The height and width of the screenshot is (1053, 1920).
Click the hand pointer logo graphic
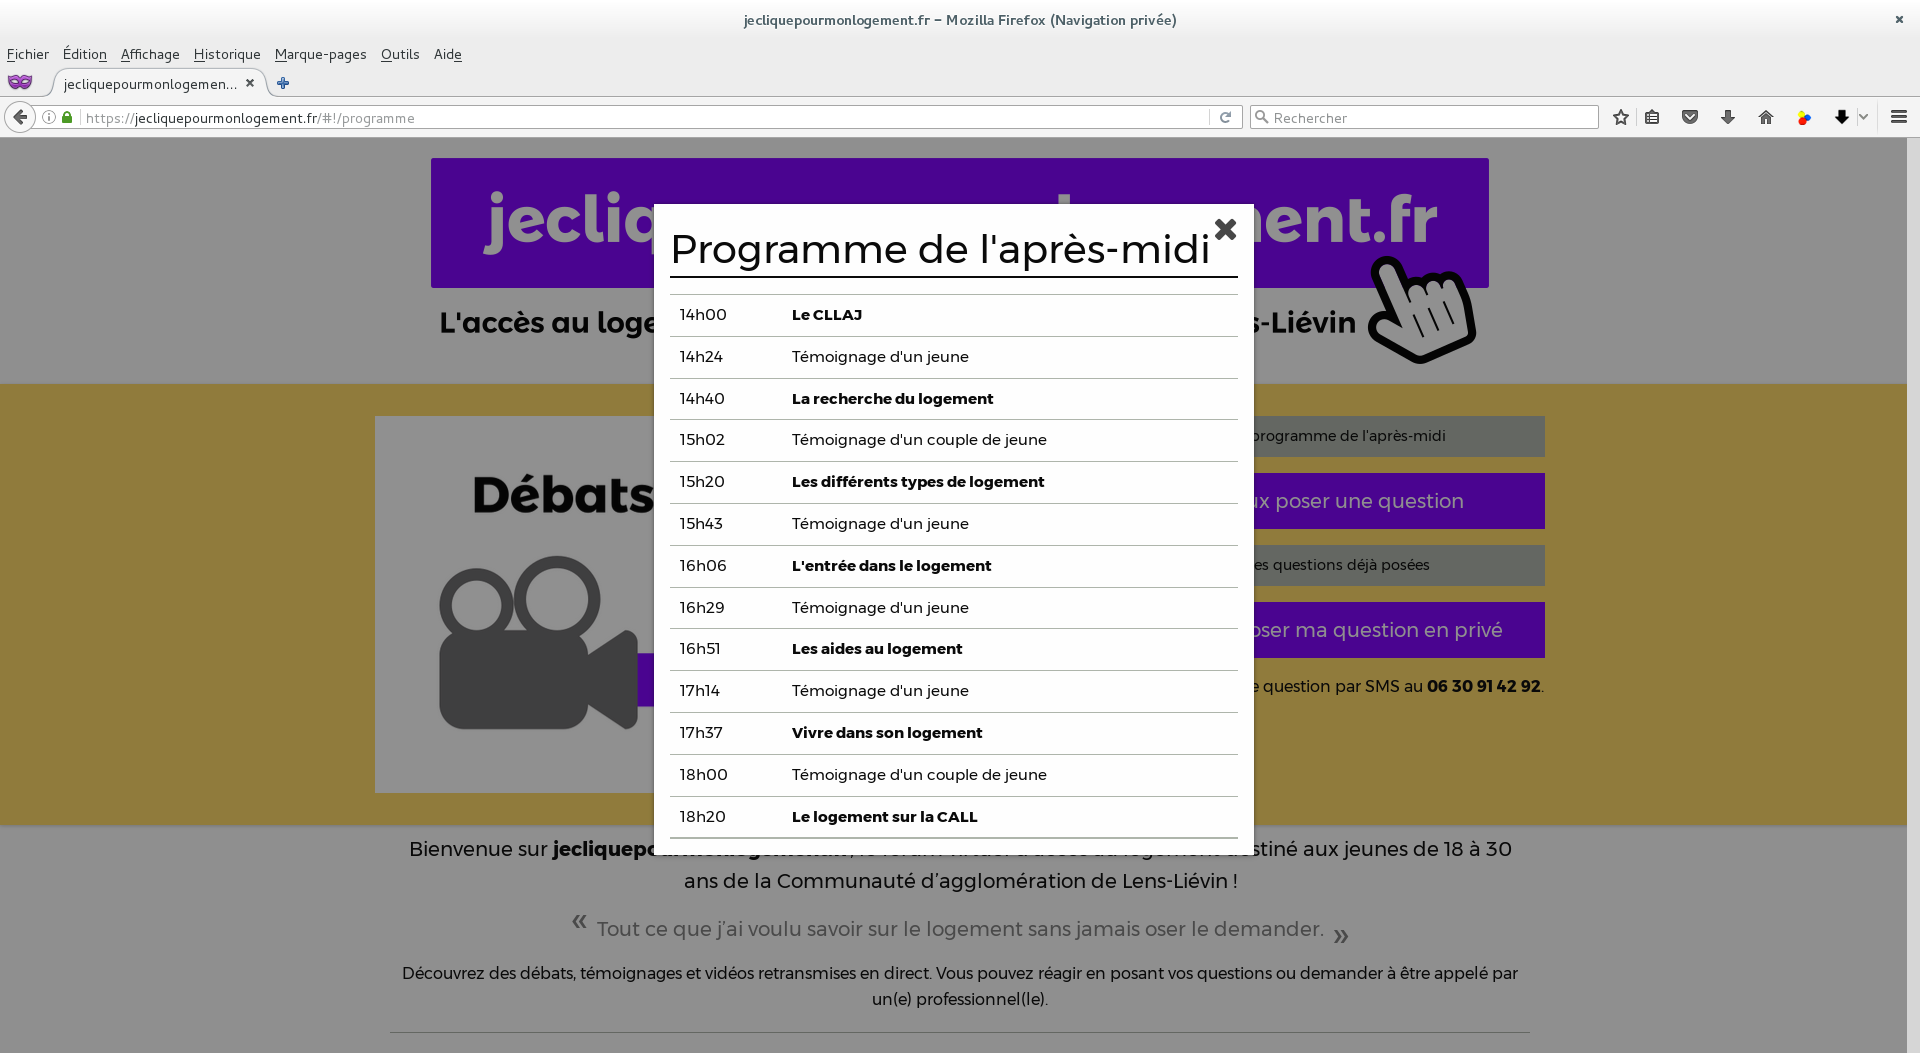click(1422, 310)
